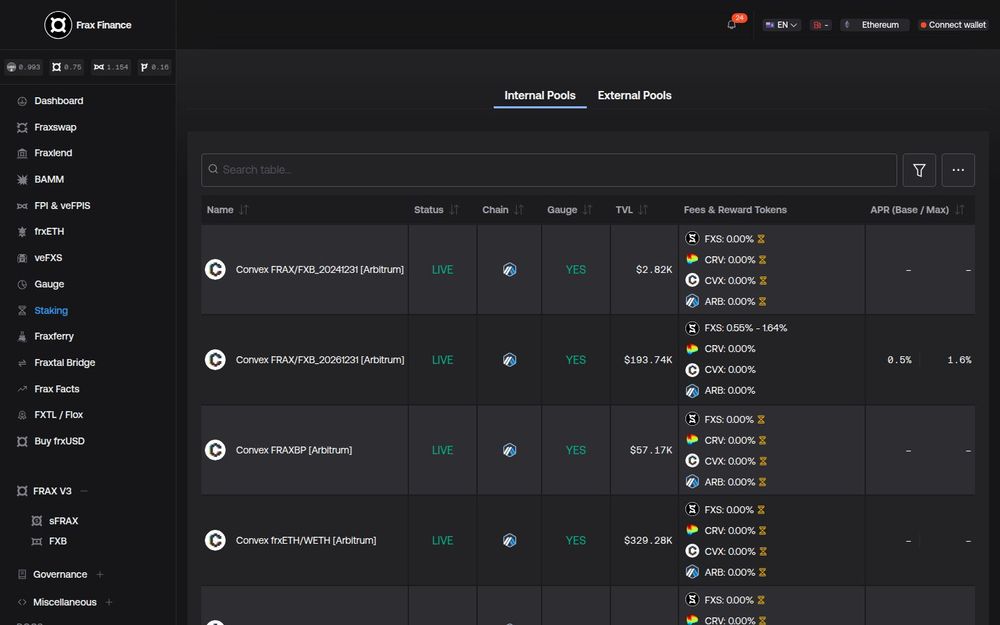
Task: Open the notifications bell
Action: pos(732,25)
